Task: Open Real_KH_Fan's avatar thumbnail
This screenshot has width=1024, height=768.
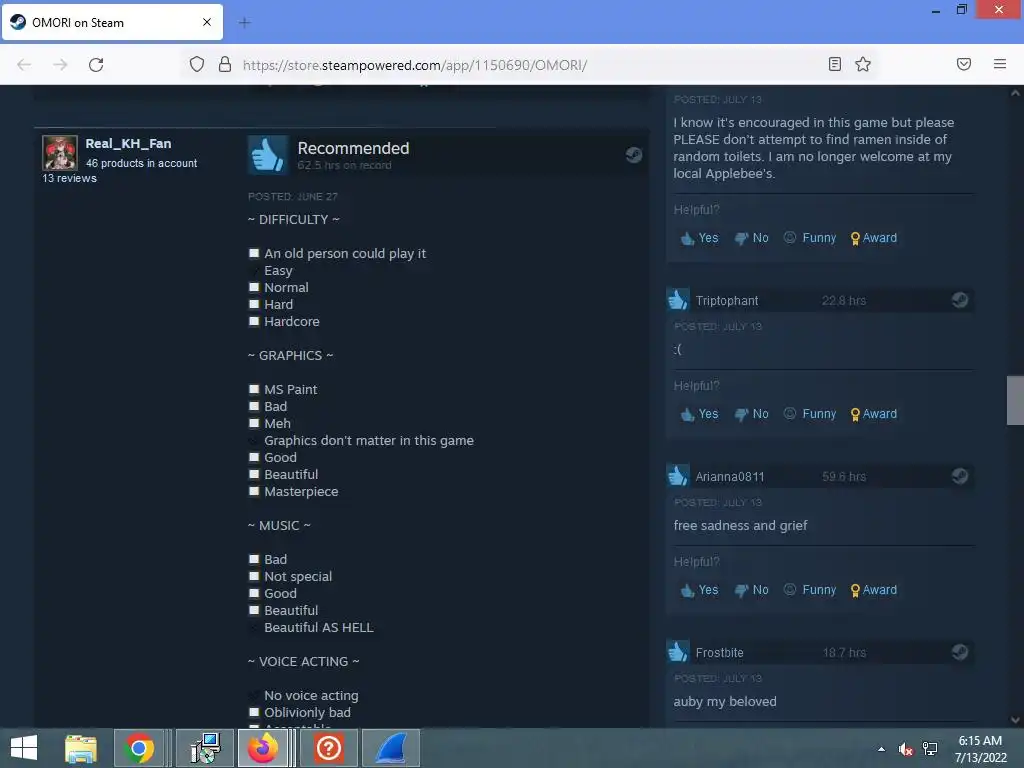Action: 60,153
